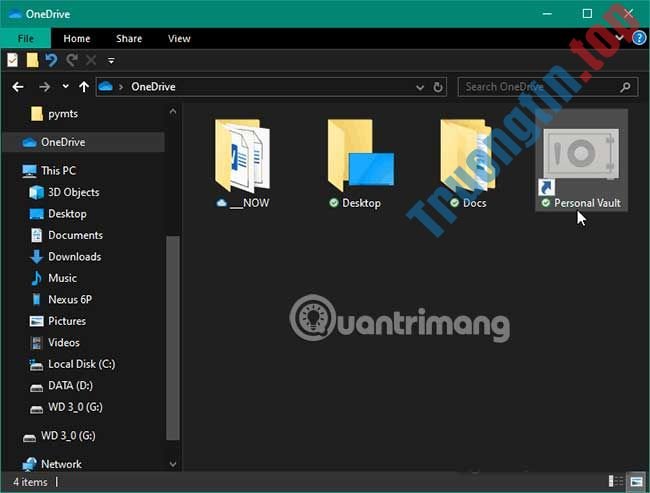Minimize the OneDrive window
The image size is (650, 493).
coord(547,14)
